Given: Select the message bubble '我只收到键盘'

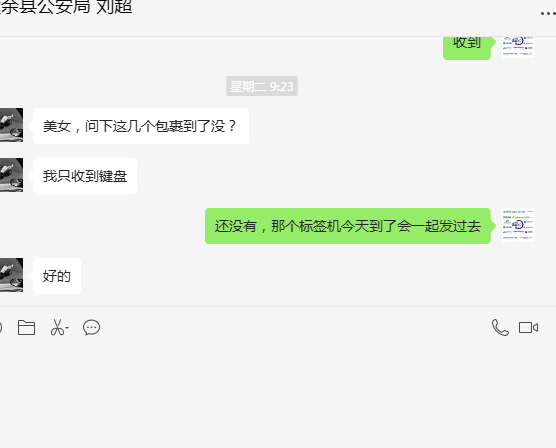Looking at the screenshot, I should (85, 176).
